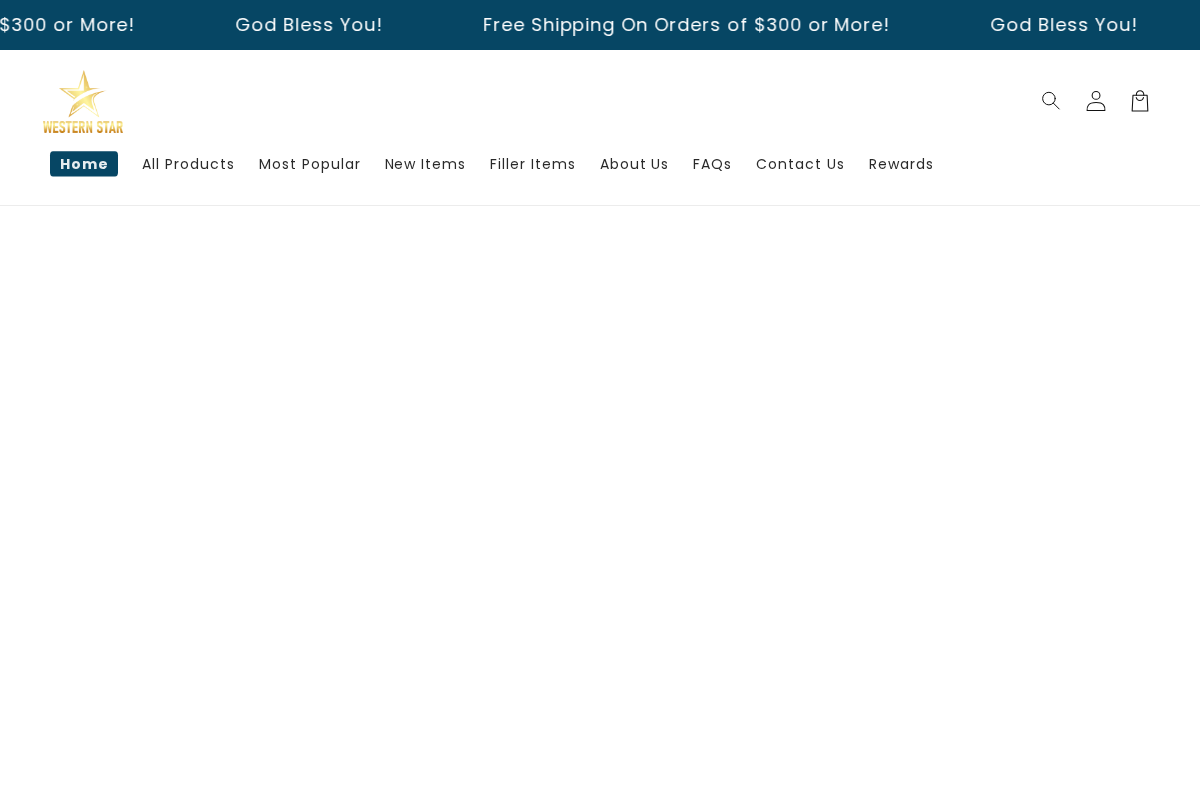This screenshot has height=800, width=1200.
Task: Open the FAQs page
Action: (x=712, y=164)
